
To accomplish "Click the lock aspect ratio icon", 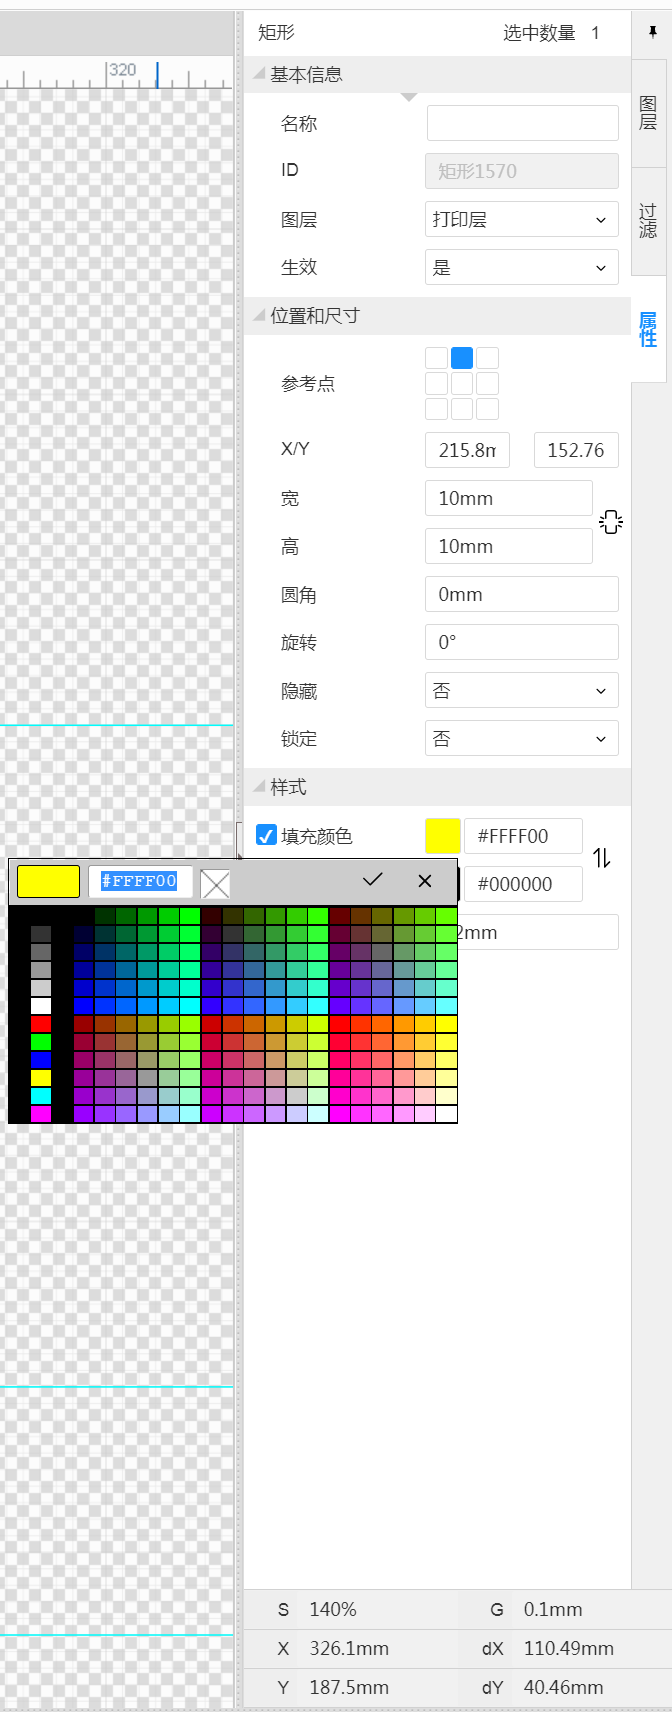I will tap(610, 522).
